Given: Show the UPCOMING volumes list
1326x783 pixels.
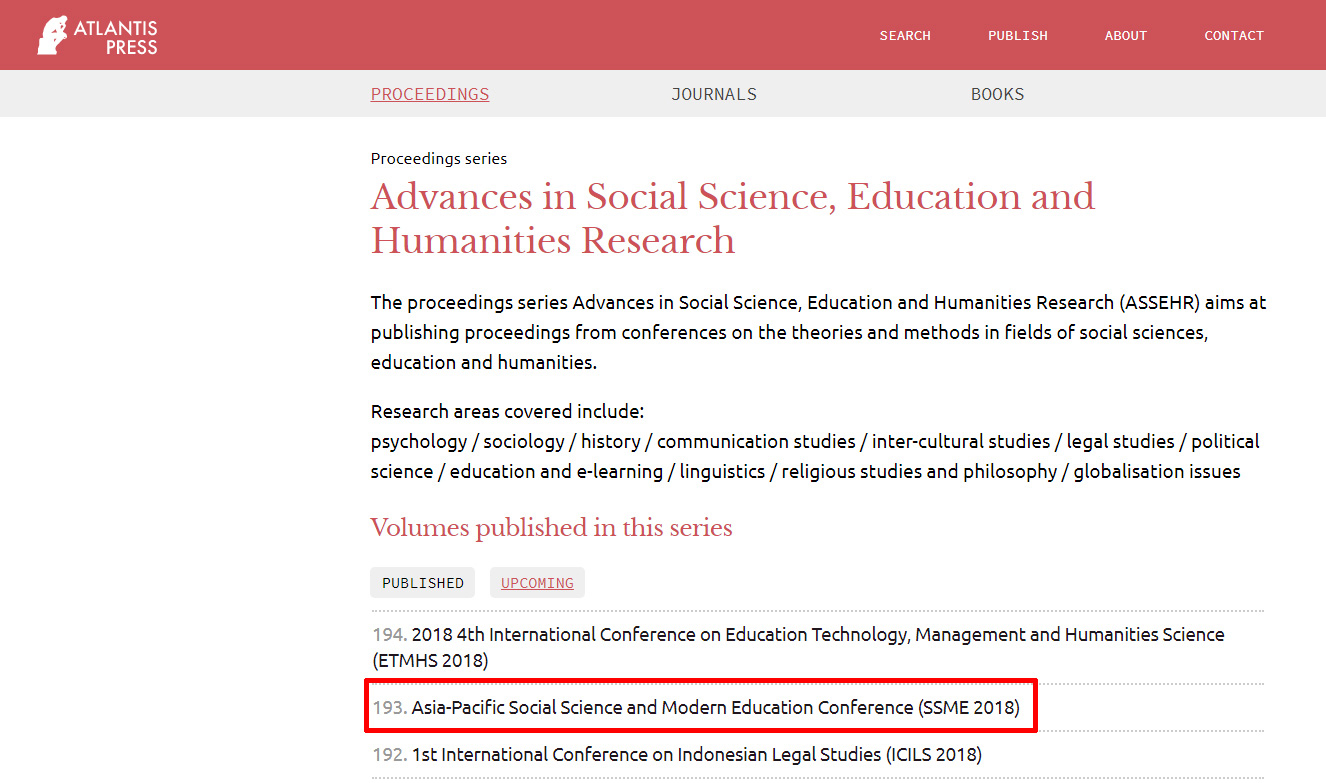Looking at the screenshot, I should point(537,583).
